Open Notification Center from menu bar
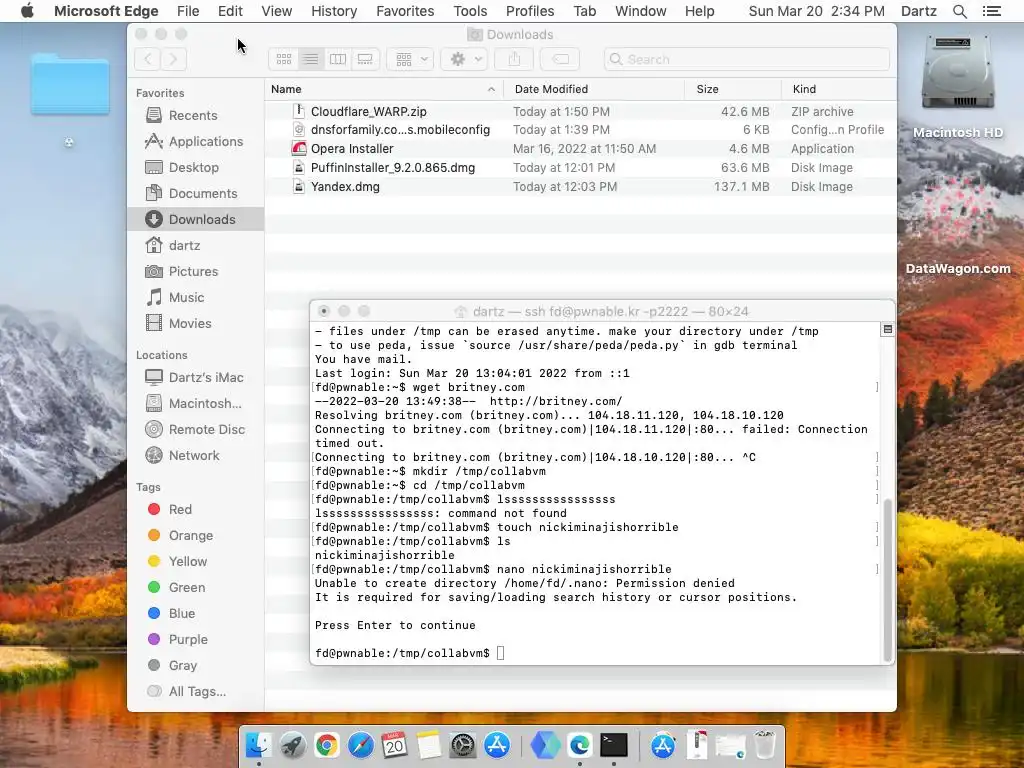Screen dimensions: 1024x768 pyautogui.click(x=992, y=11)
